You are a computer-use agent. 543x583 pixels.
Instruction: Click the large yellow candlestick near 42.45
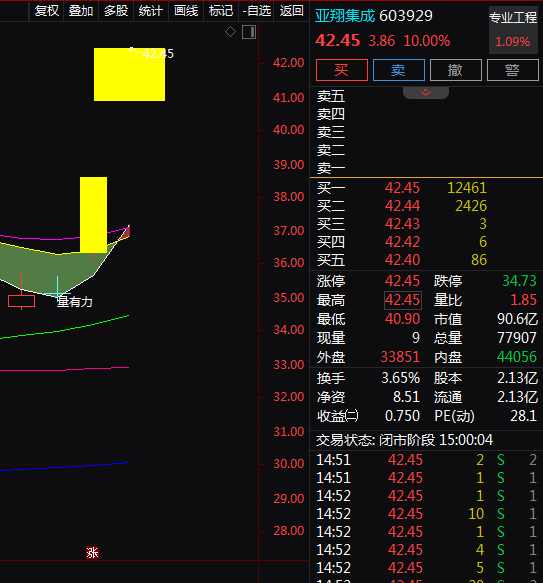point(129,74)
